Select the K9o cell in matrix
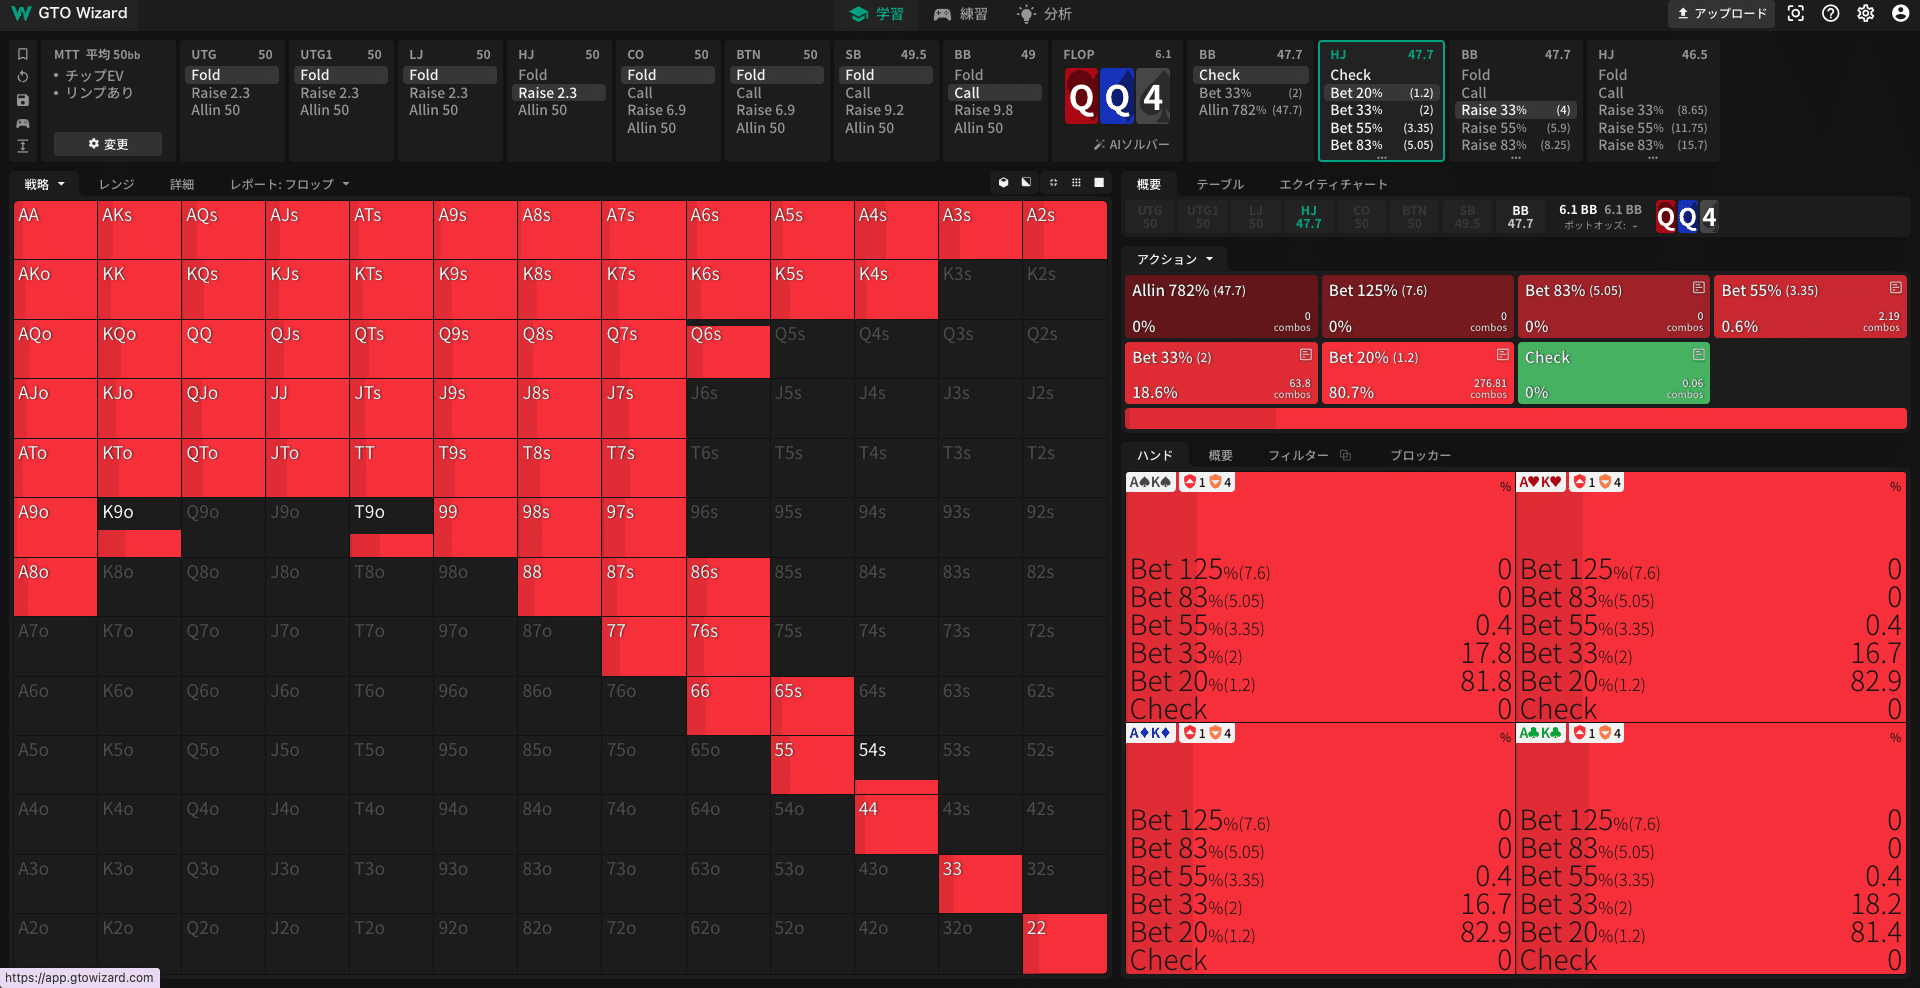The width and height of the screenshot is (1920, 988). (139, 527)
